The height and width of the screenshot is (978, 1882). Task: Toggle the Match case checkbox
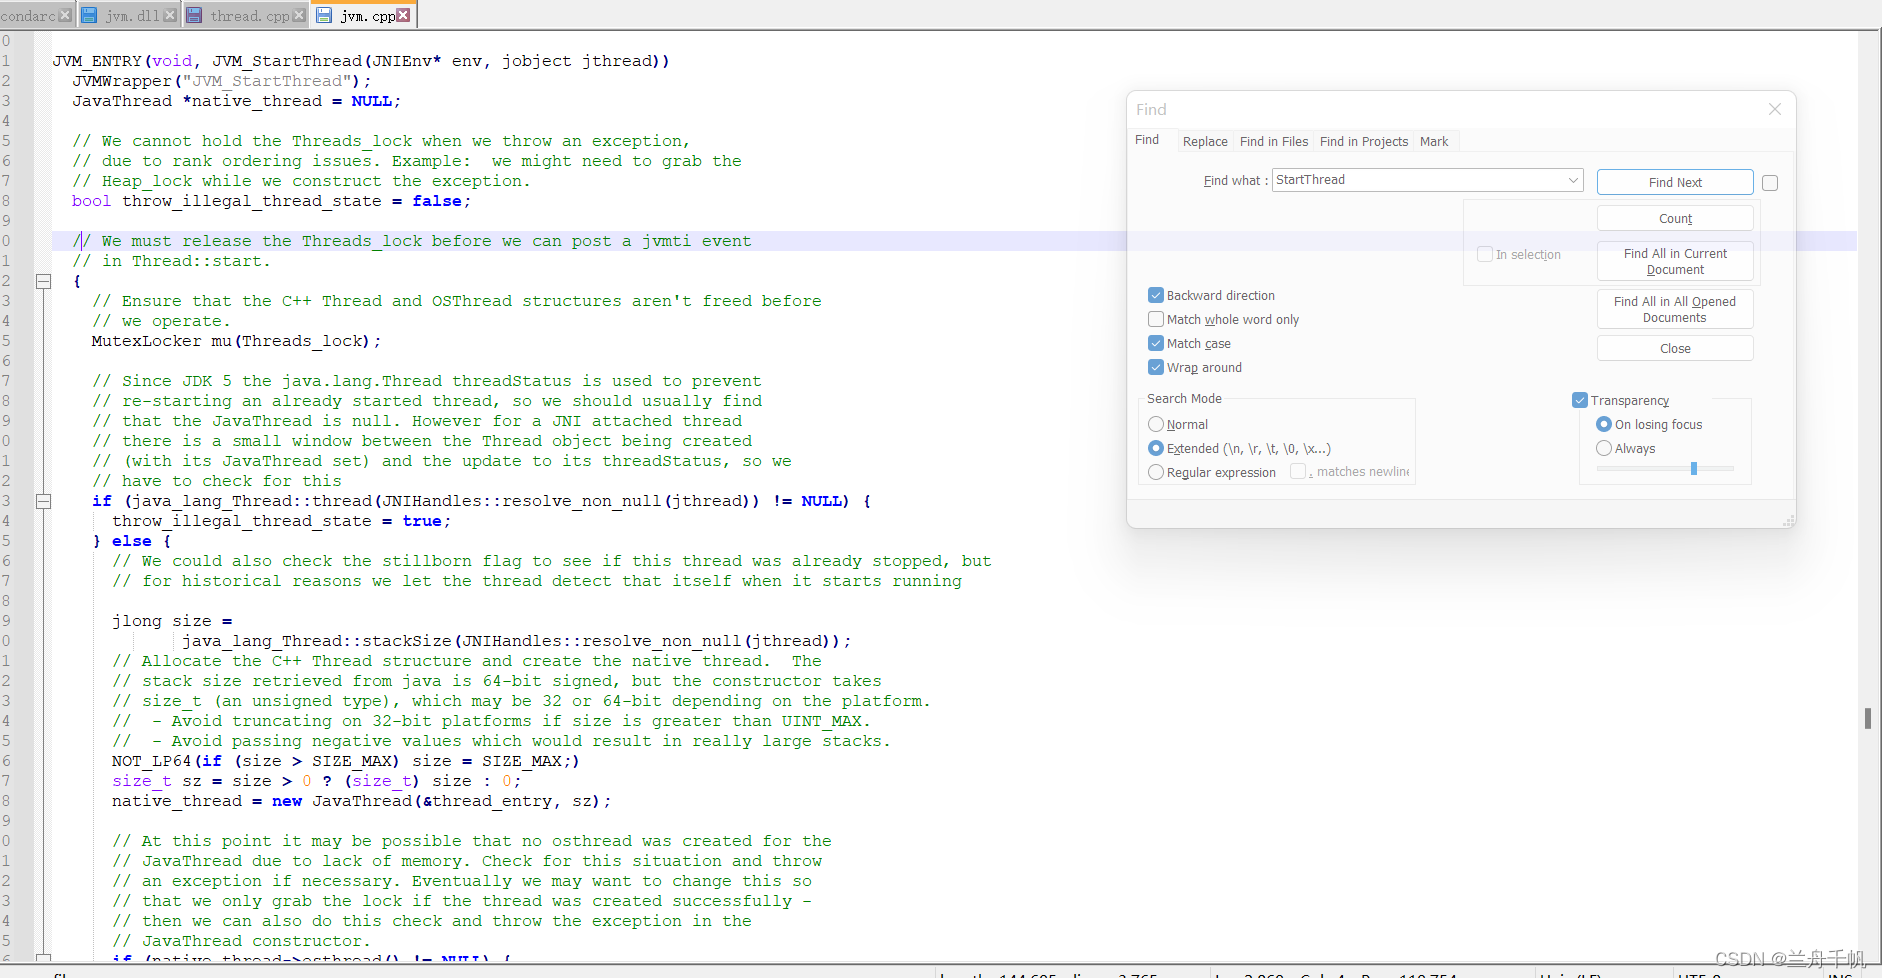[x=1156, y=343]
